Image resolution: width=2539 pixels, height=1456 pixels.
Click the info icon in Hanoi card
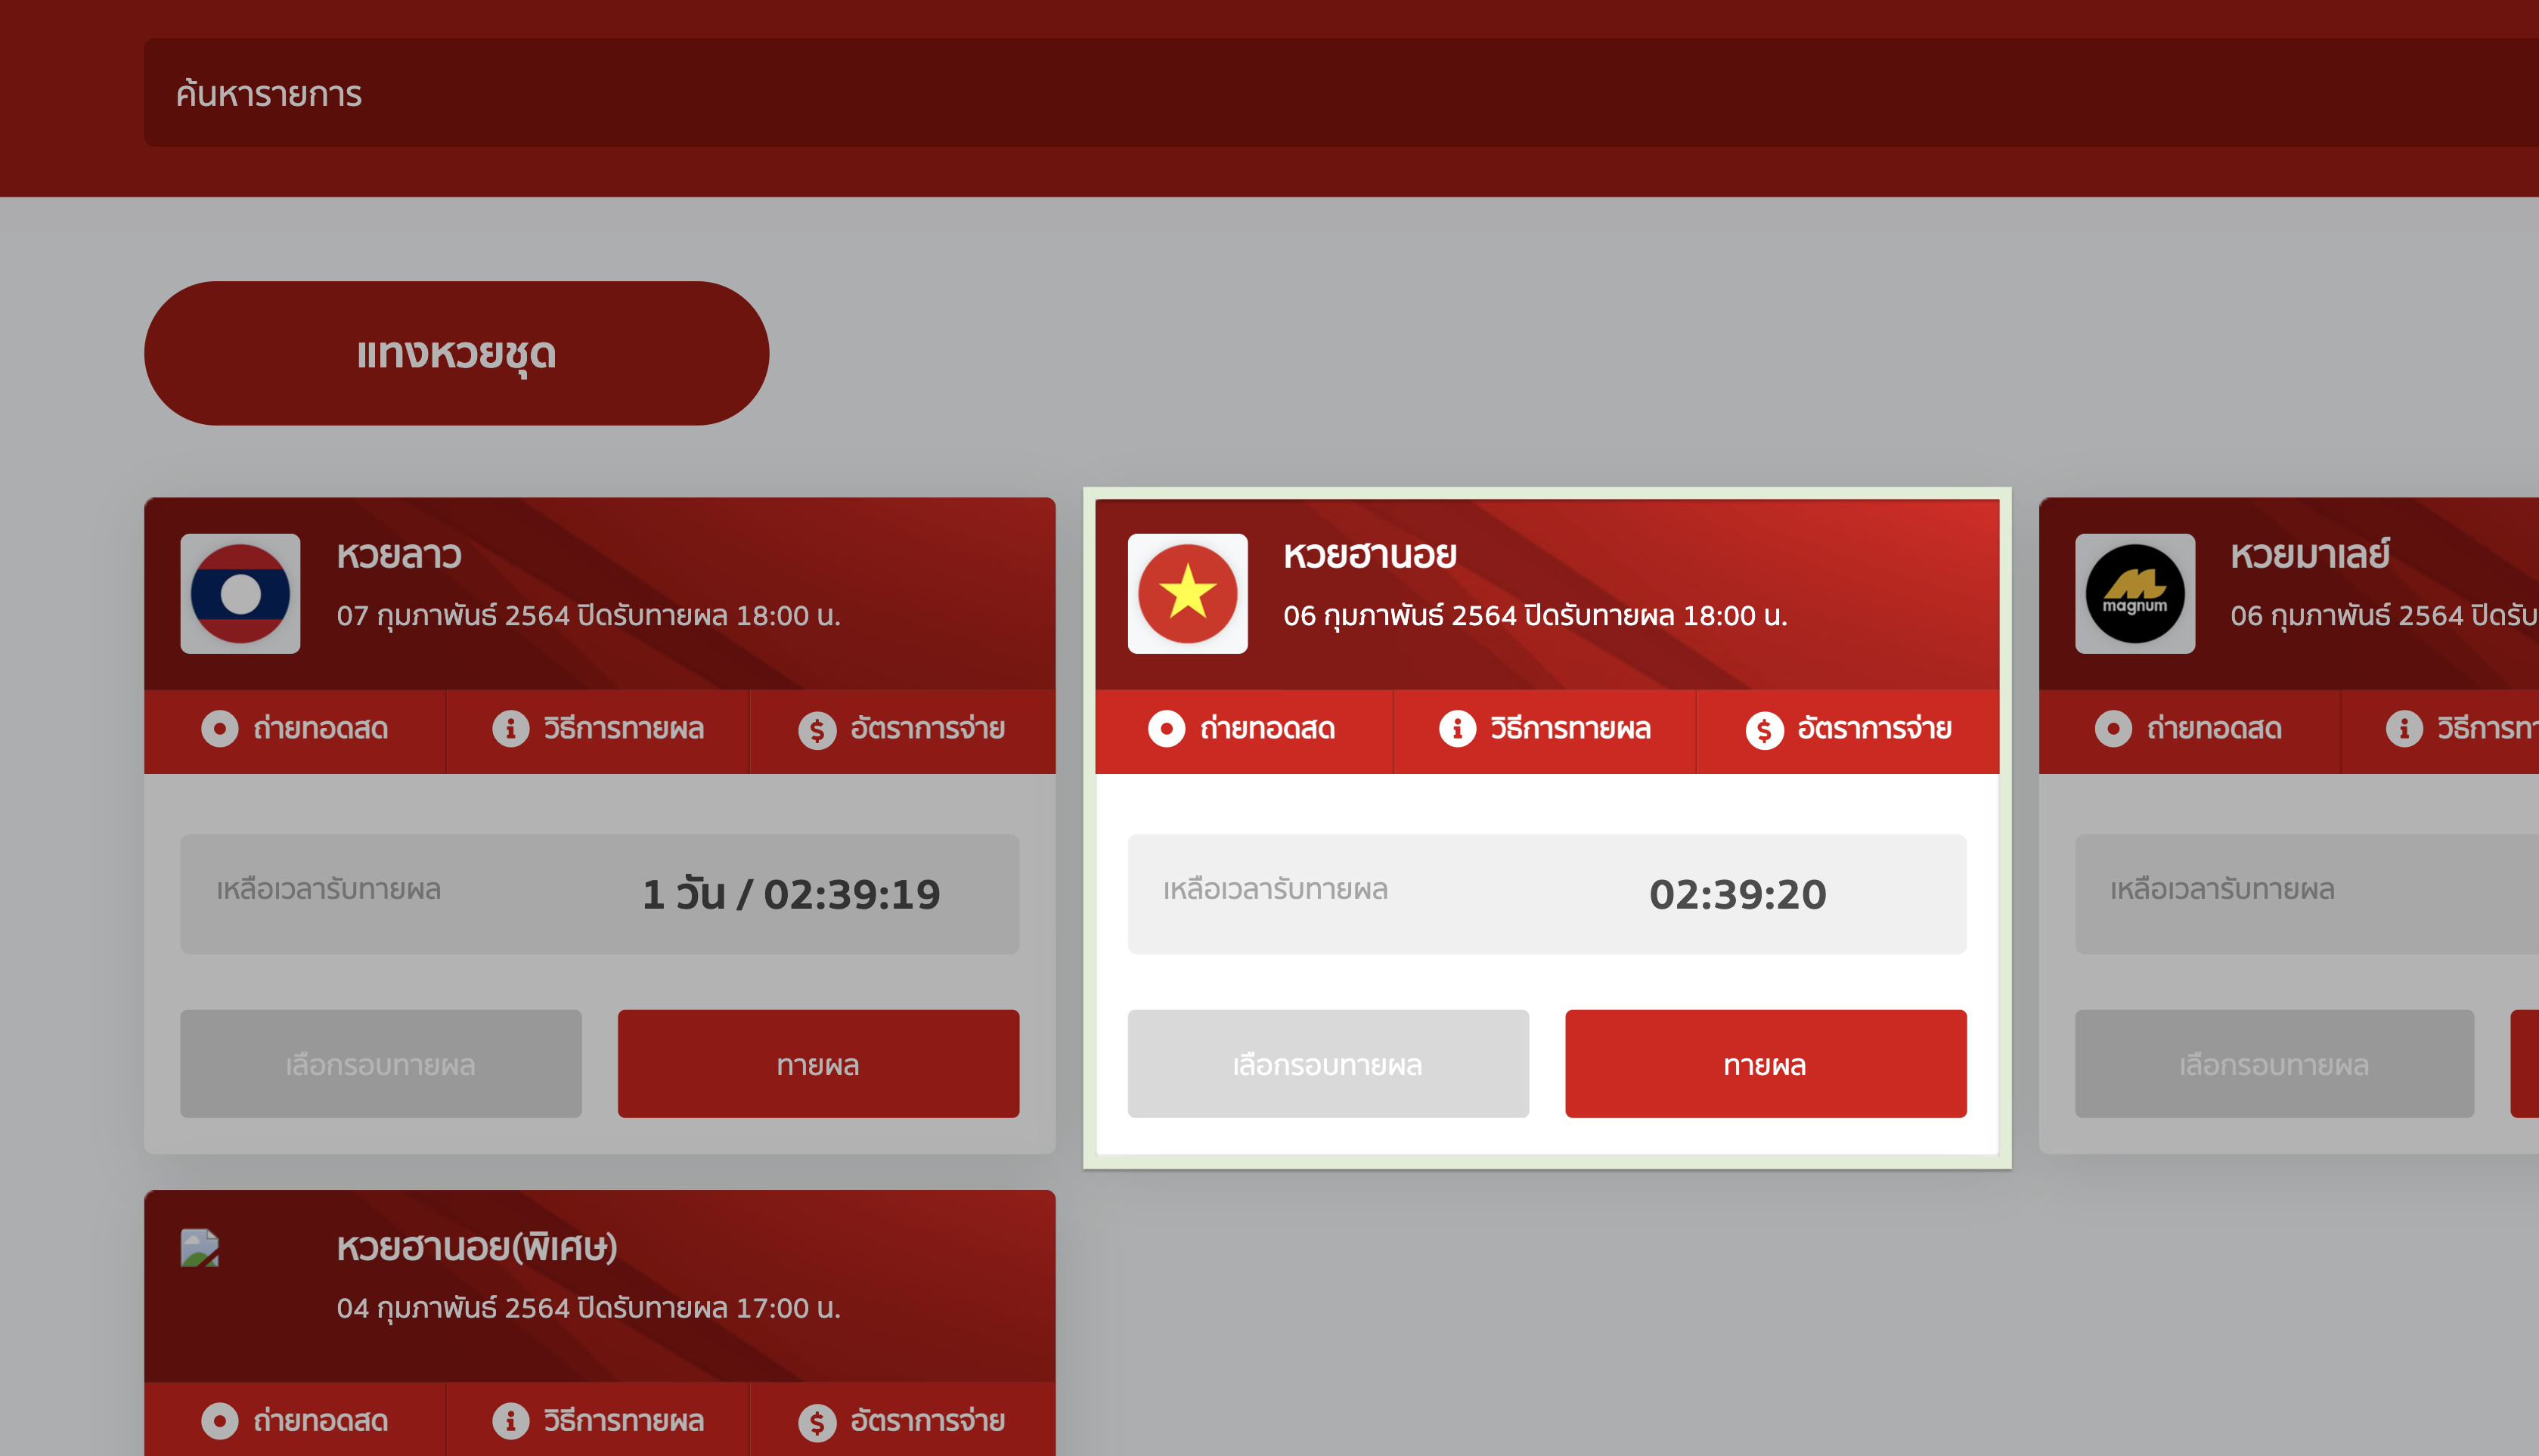click(1456, 729)
